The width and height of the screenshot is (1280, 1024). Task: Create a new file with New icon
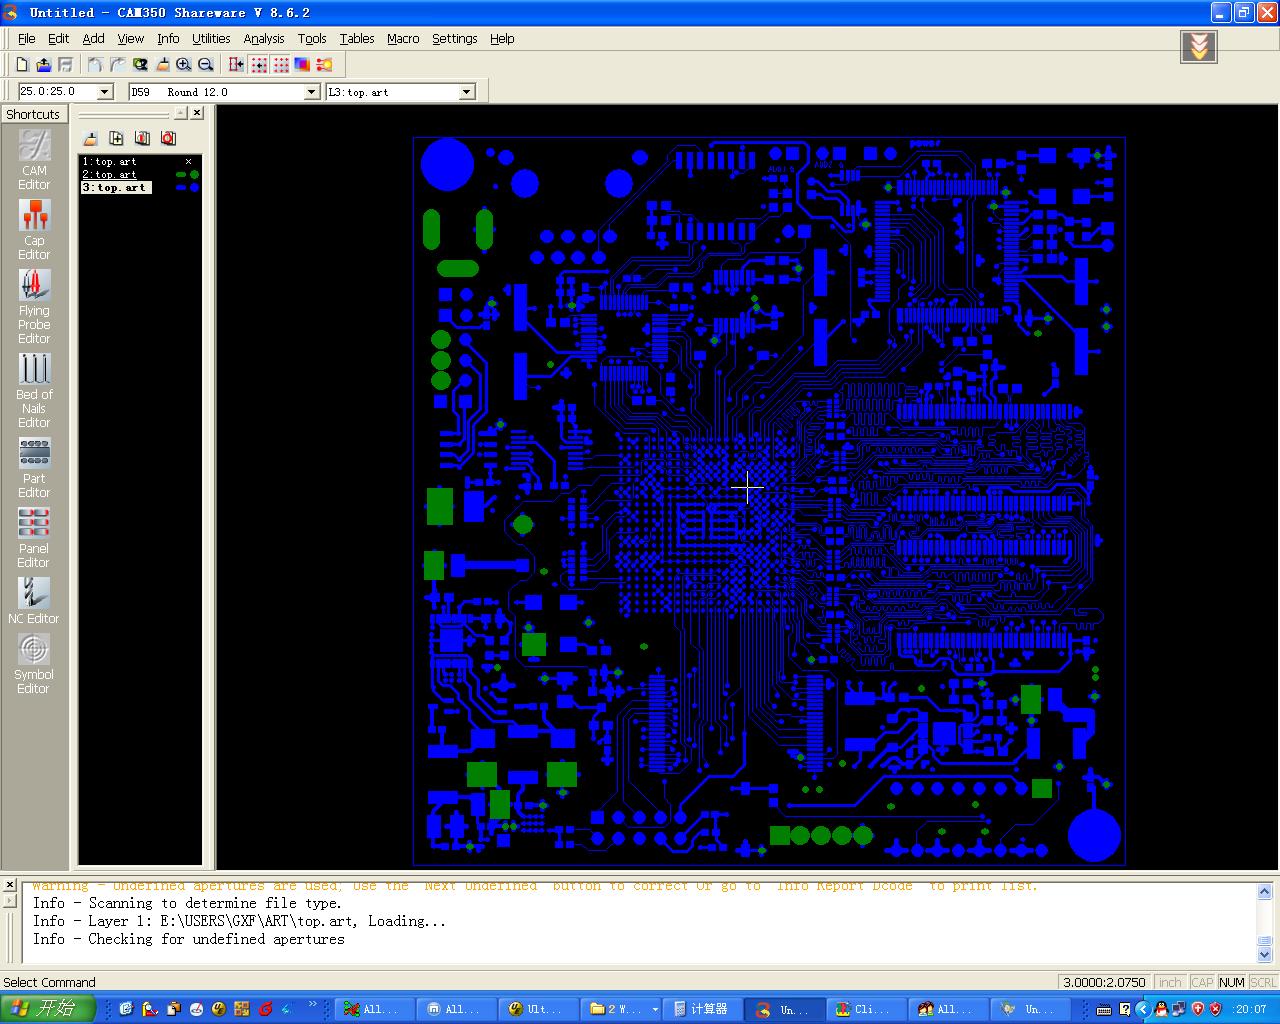22,64
